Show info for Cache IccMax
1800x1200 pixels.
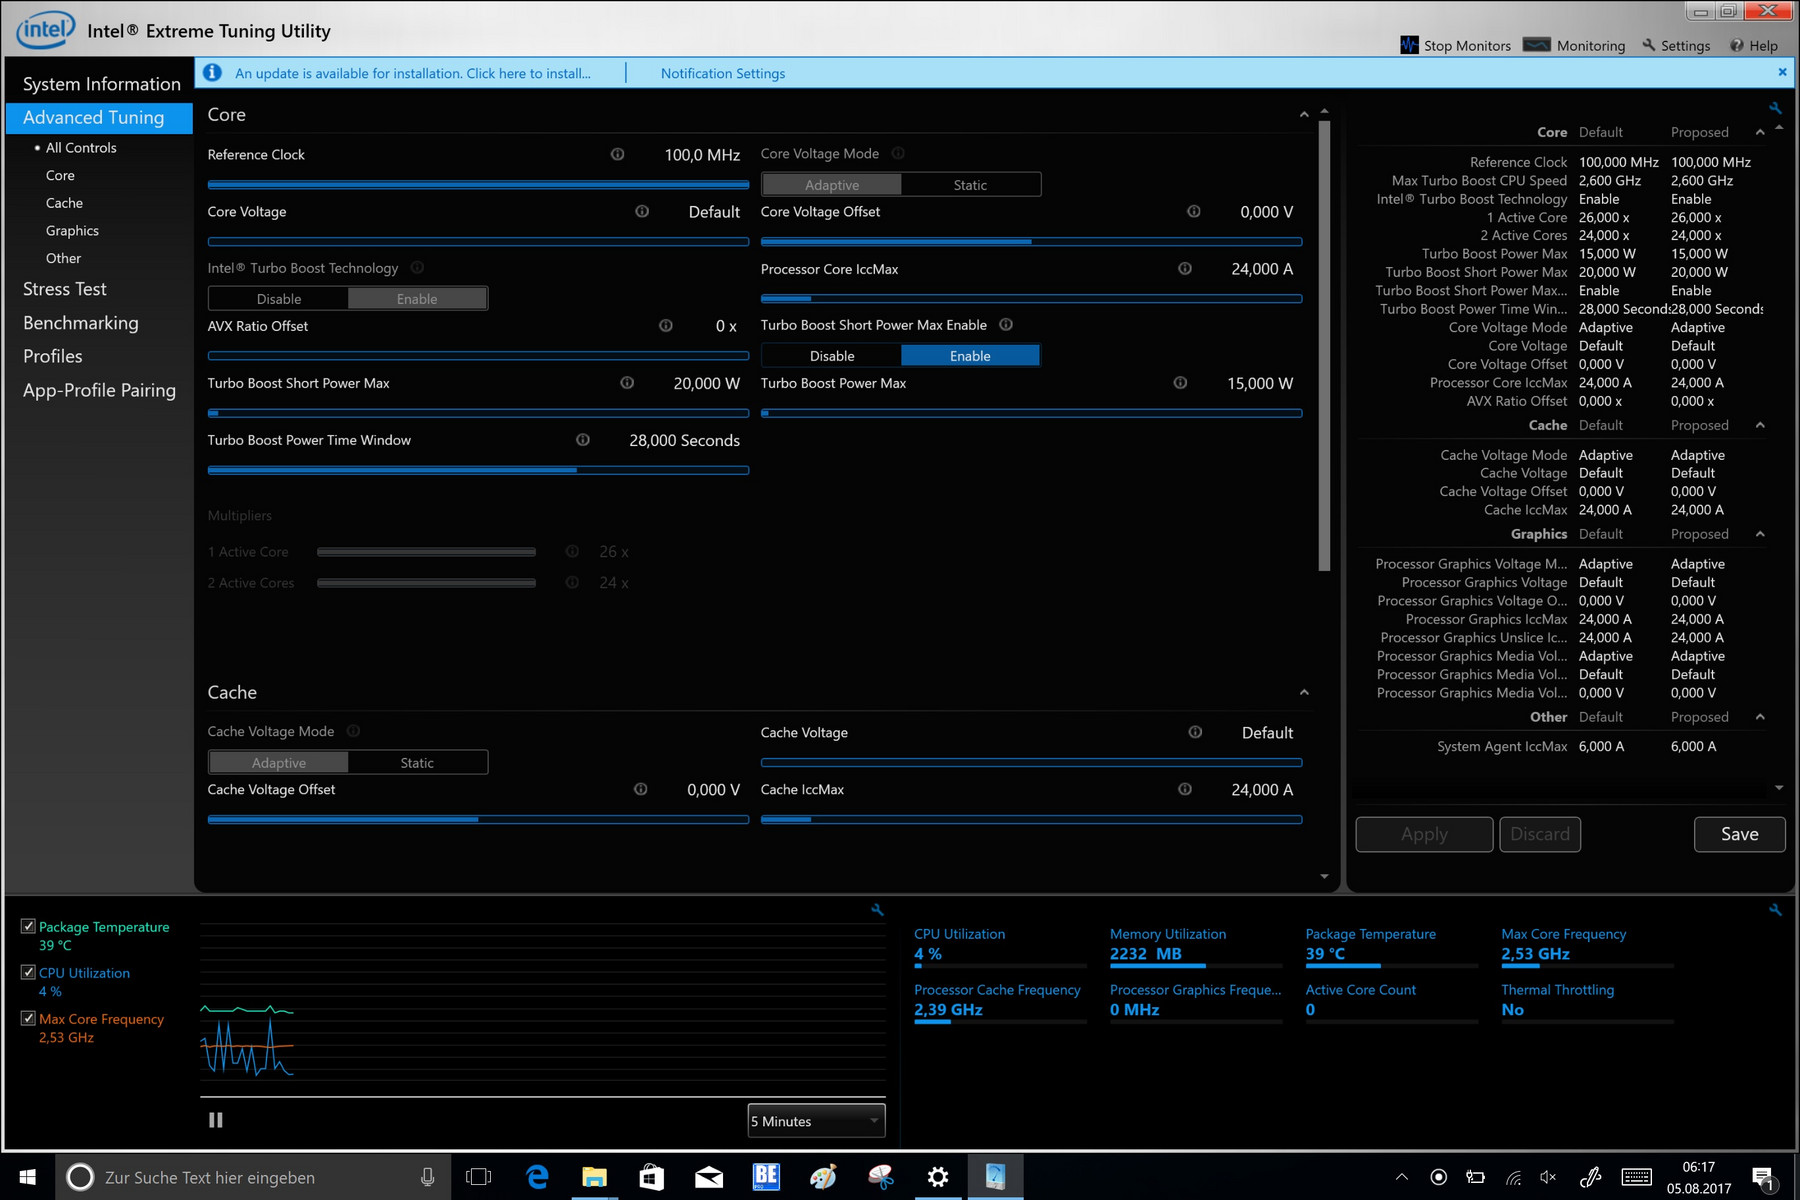(1185, 789)
